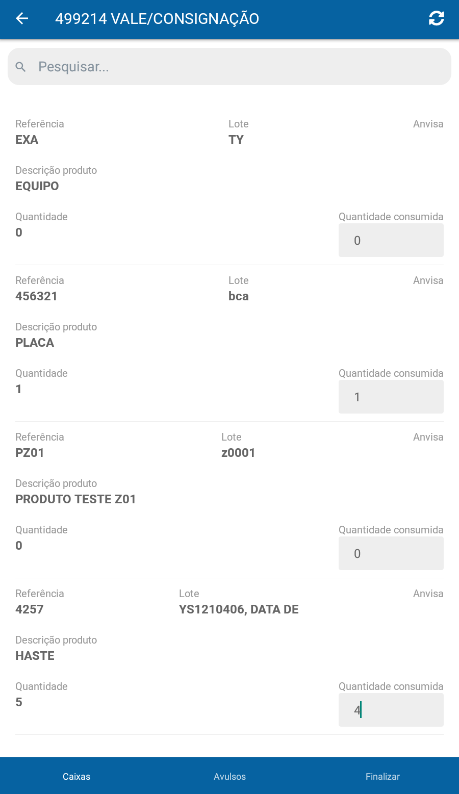Viewport: 459px width, 794px height.
Task: Edit consumed quantity for HASTE
Action: (x=391, y=710)
